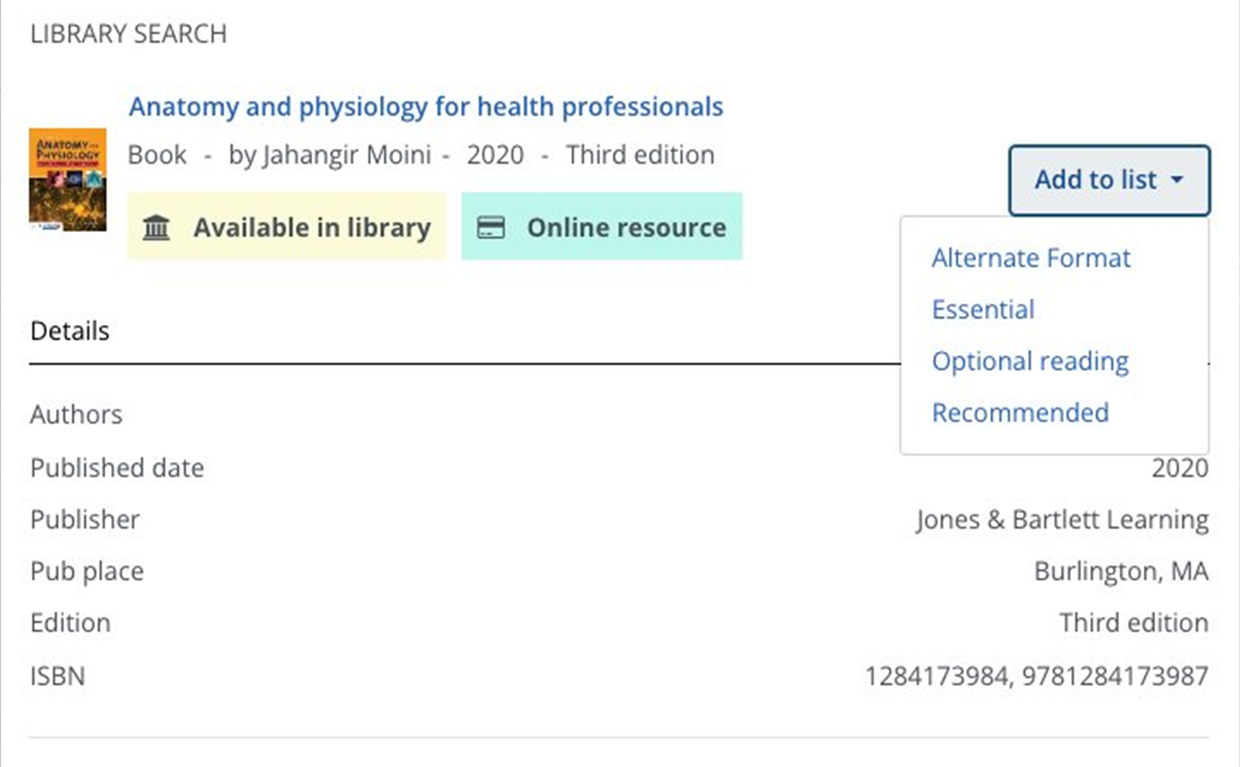Click the ISBN numbers value
This screenshot has width=1240, height=767.
1036,677
